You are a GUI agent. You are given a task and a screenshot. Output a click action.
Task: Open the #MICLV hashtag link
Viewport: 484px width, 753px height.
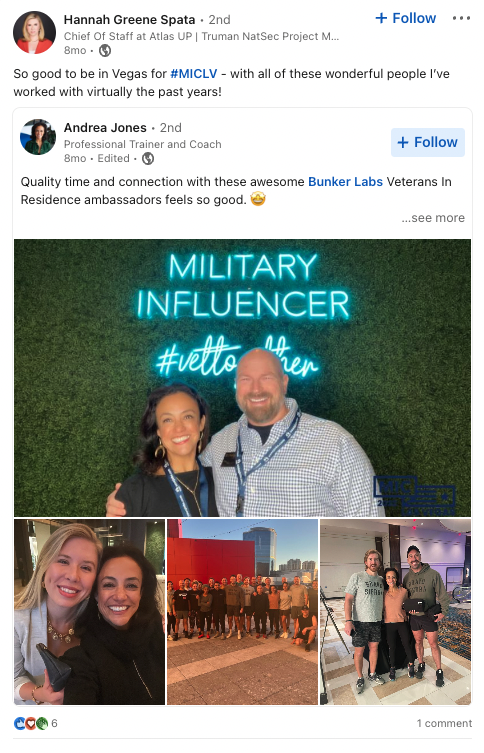click(x=194, y=74)
